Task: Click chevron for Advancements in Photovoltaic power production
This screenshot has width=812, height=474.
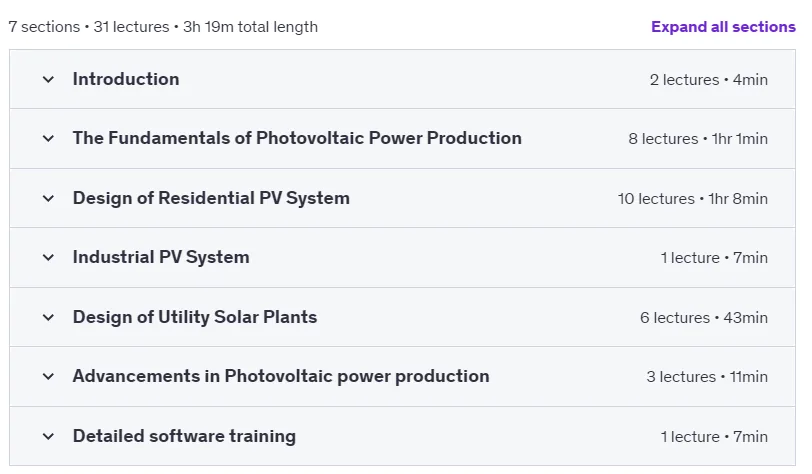Action: [x=48, y=377]
